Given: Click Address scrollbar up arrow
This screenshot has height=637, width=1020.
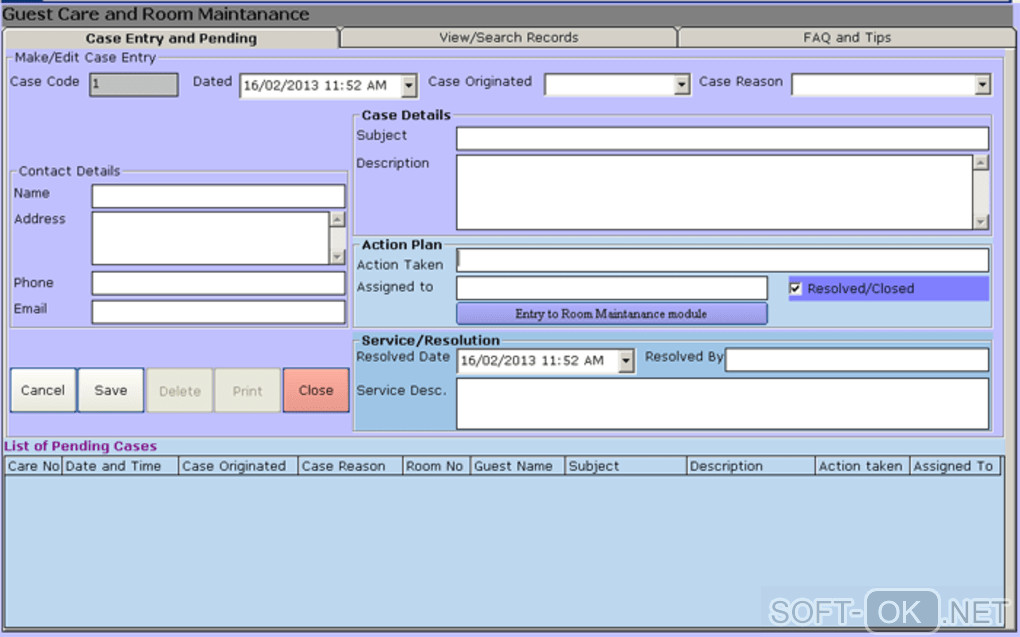Looking at the screenshot, I should click(337, 219).
